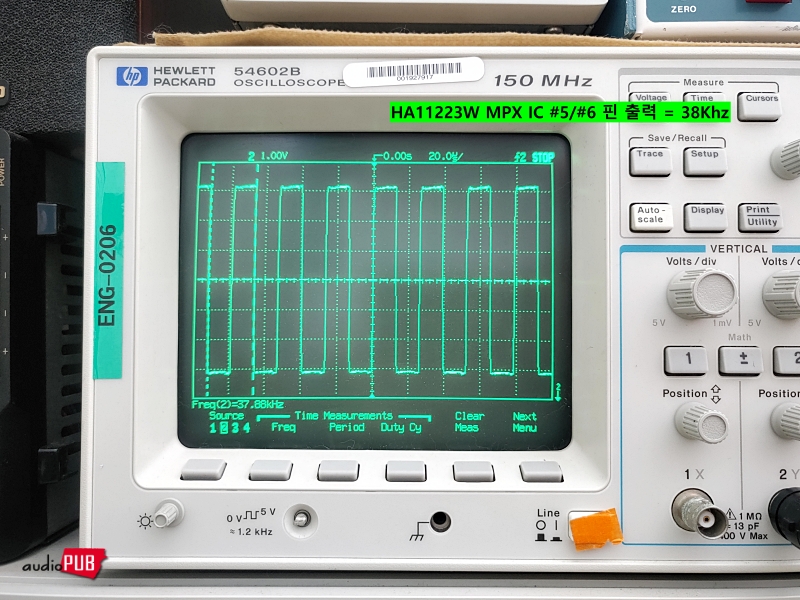
Task: Tap fifth softkey below Clear Meas
Action: click(x=473, y=471)
